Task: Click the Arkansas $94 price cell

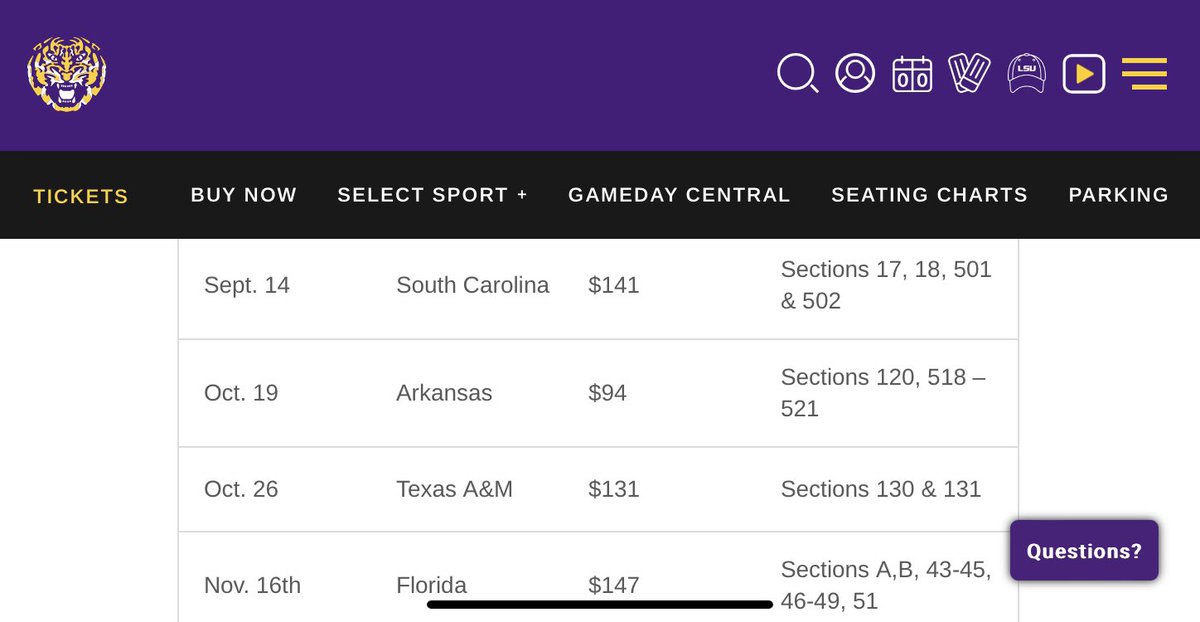Action: click(607, 393)
